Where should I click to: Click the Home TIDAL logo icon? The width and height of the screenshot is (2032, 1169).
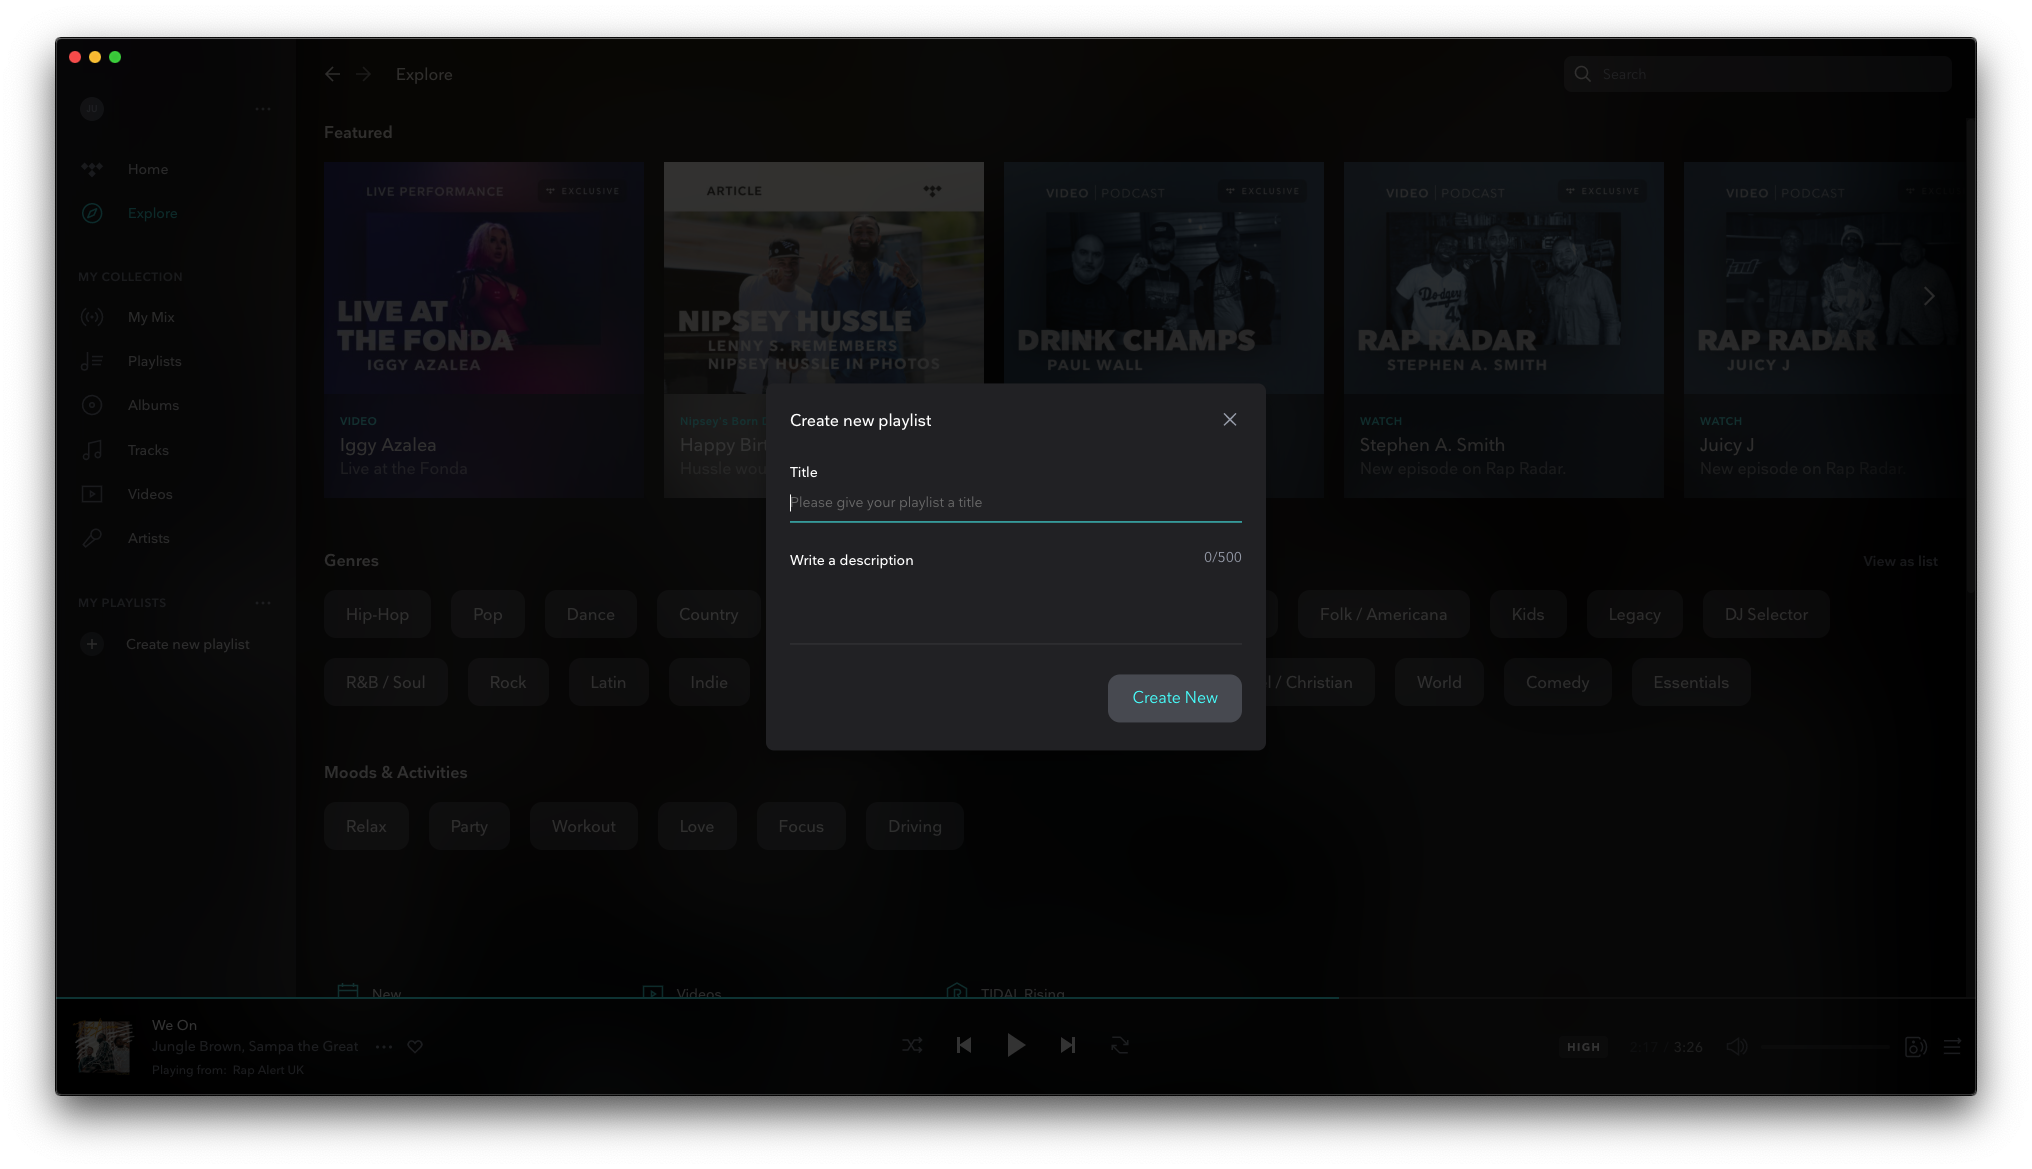(x=92, y=170)
